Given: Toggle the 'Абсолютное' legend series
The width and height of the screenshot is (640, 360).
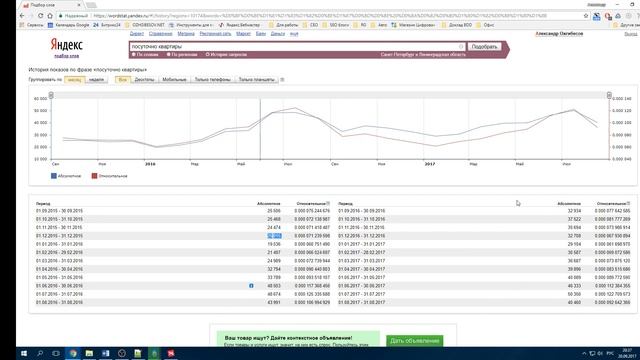Looking at the screenshot, I should tap(66, 176).
